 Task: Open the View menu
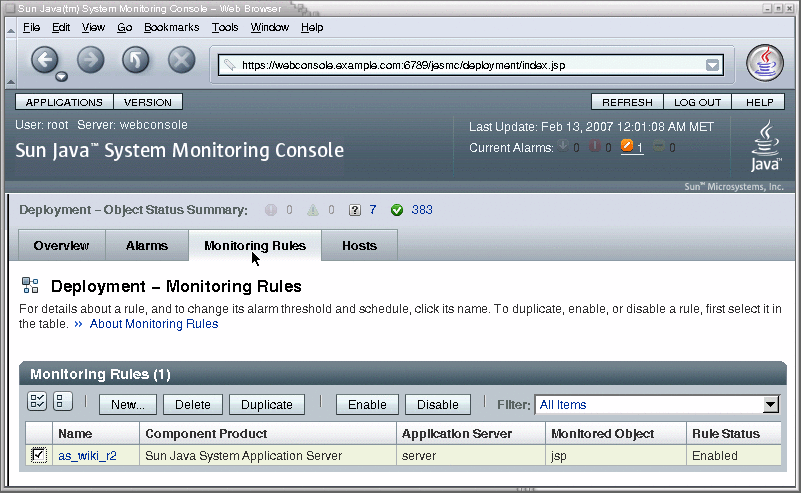click(x=93, y=28)
